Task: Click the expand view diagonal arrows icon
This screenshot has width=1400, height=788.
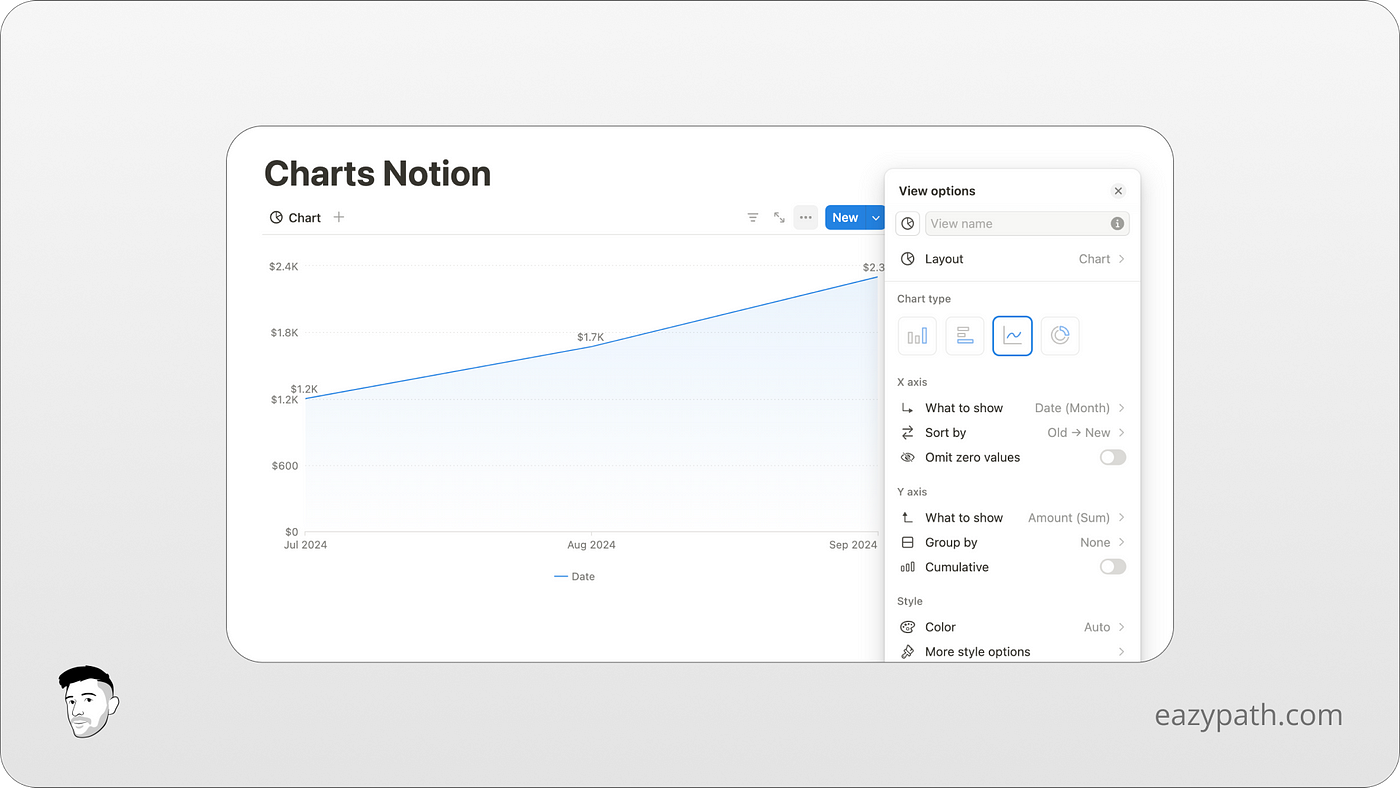Action: 779,217
